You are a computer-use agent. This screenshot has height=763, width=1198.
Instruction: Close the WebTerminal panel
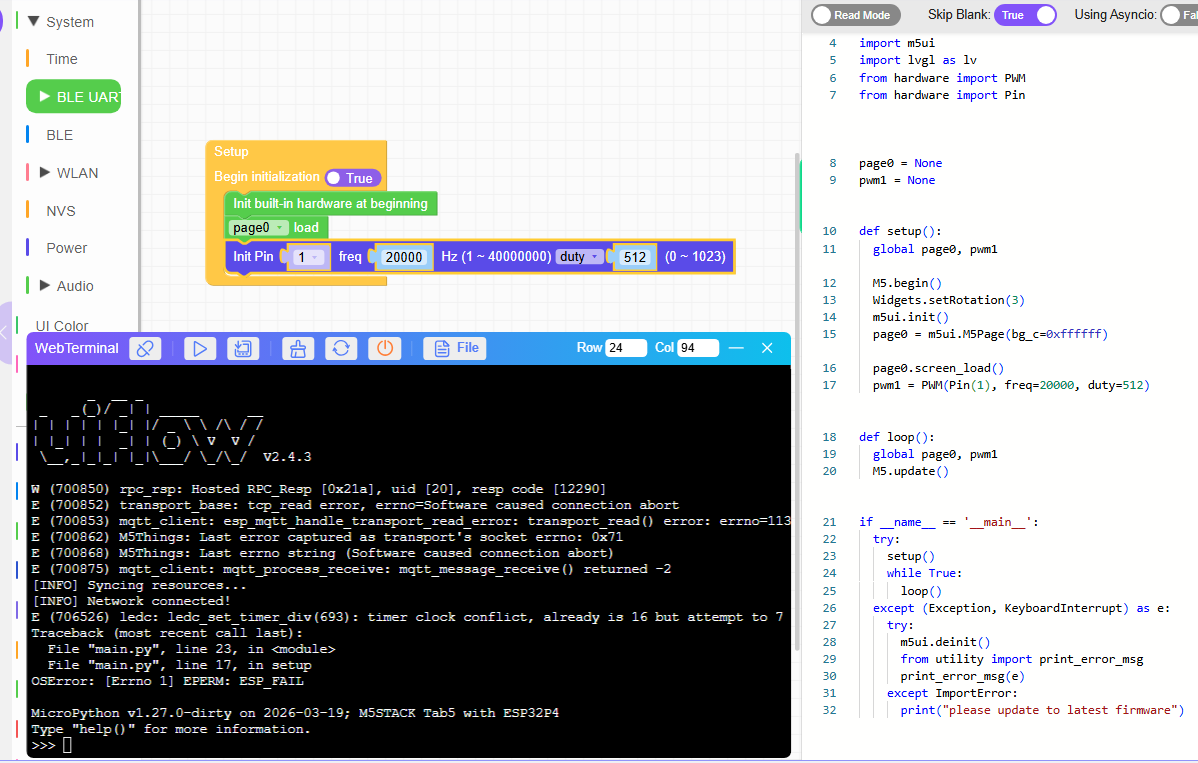(x=767, y=348)
